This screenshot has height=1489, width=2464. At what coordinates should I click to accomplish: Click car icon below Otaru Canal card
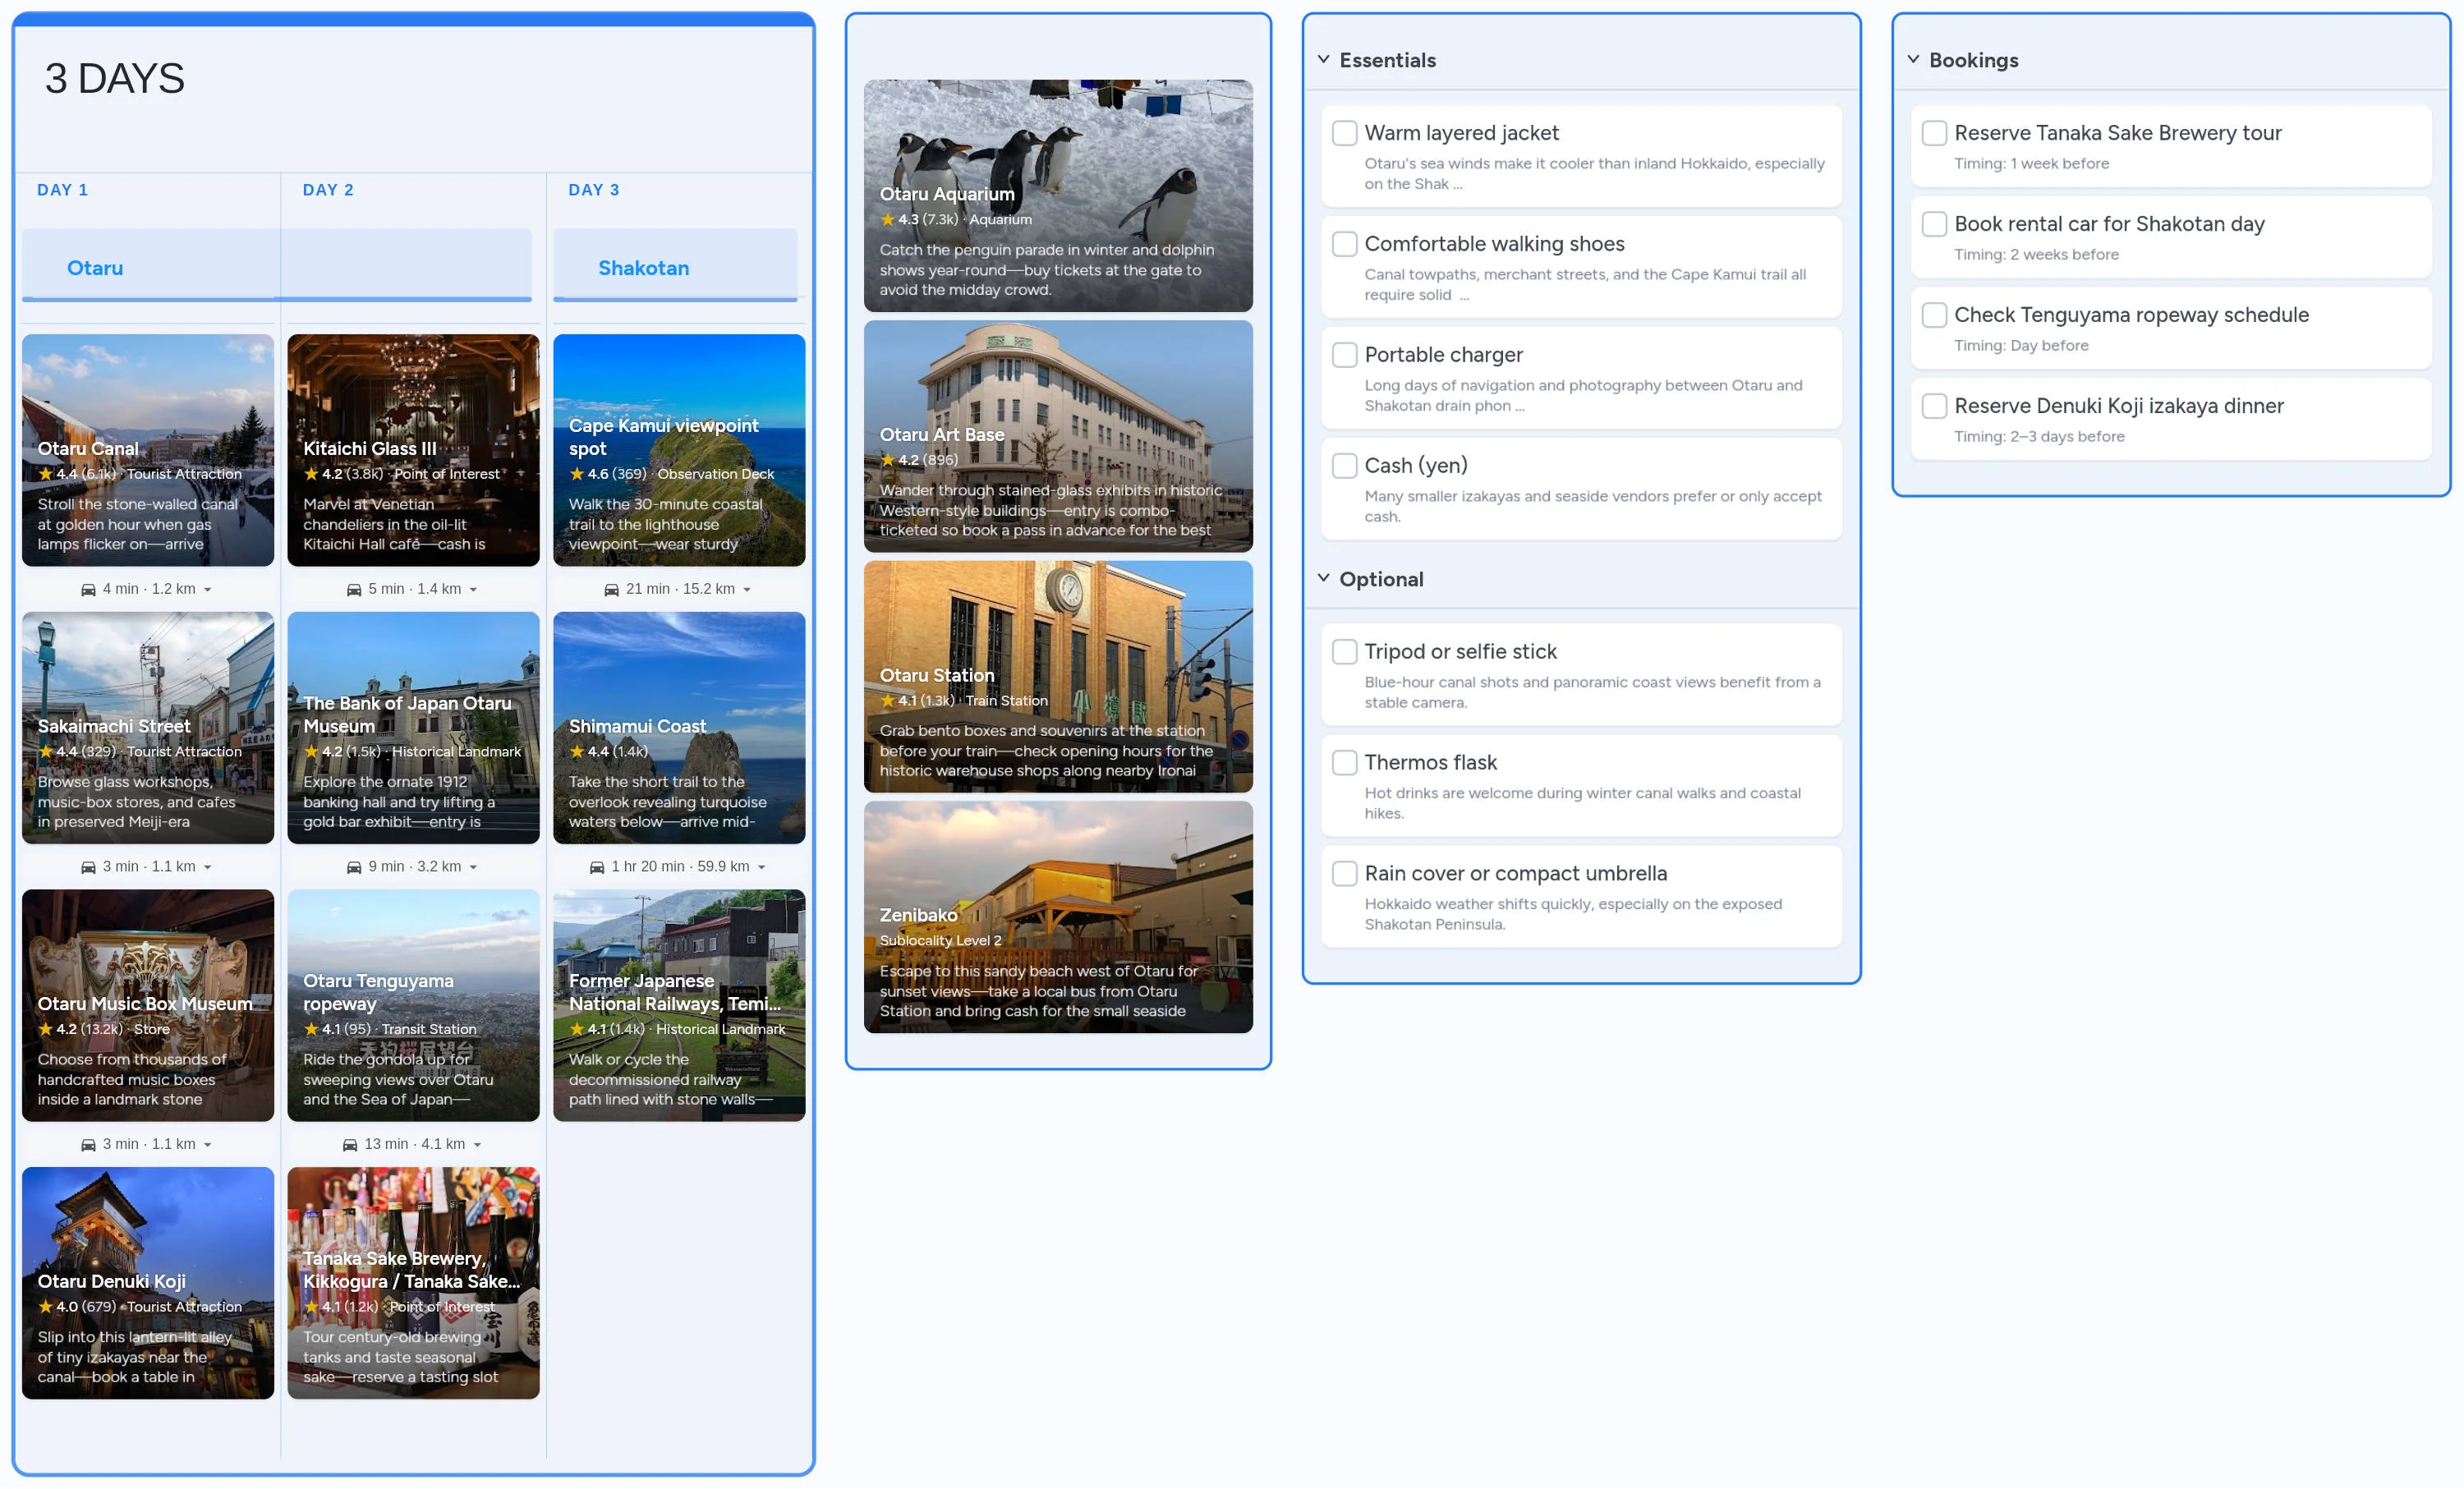[x=88, y=590]
